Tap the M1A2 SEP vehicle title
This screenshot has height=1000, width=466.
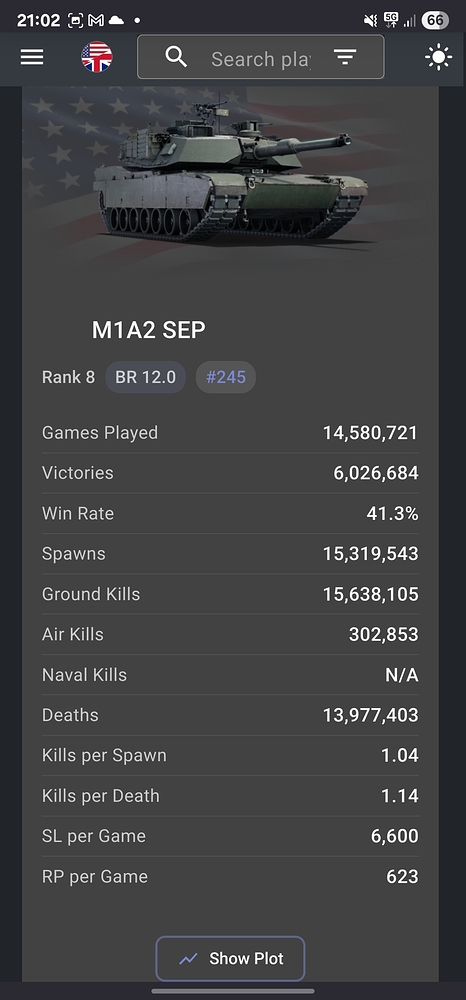click(149, 330)
